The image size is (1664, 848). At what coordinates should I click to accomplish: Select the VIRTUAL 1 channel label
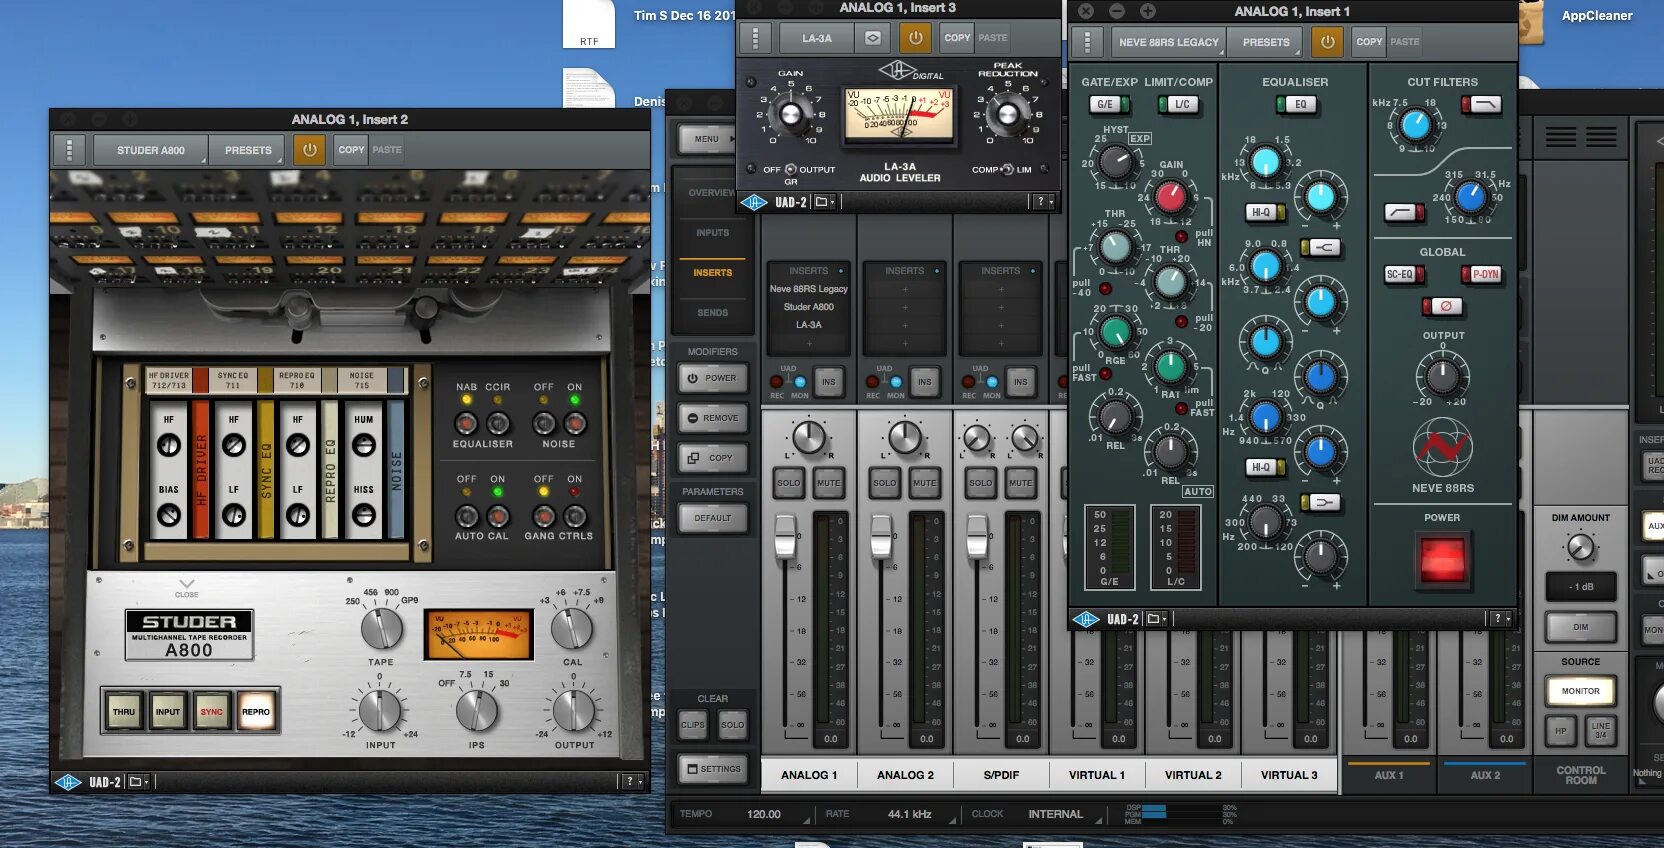coord(1097,775)
